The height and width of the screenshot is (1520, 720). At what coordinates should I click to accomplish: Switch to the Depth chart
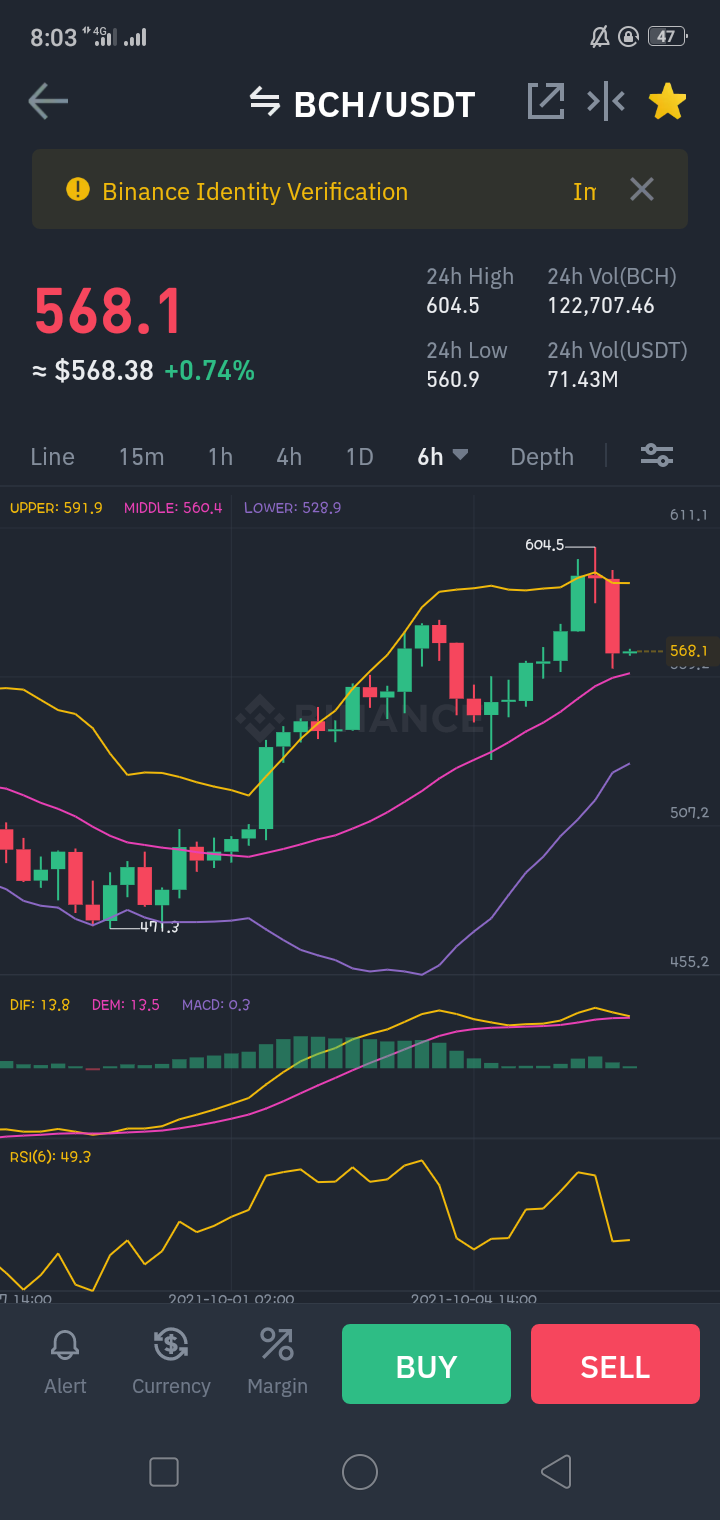coord(542,457)
